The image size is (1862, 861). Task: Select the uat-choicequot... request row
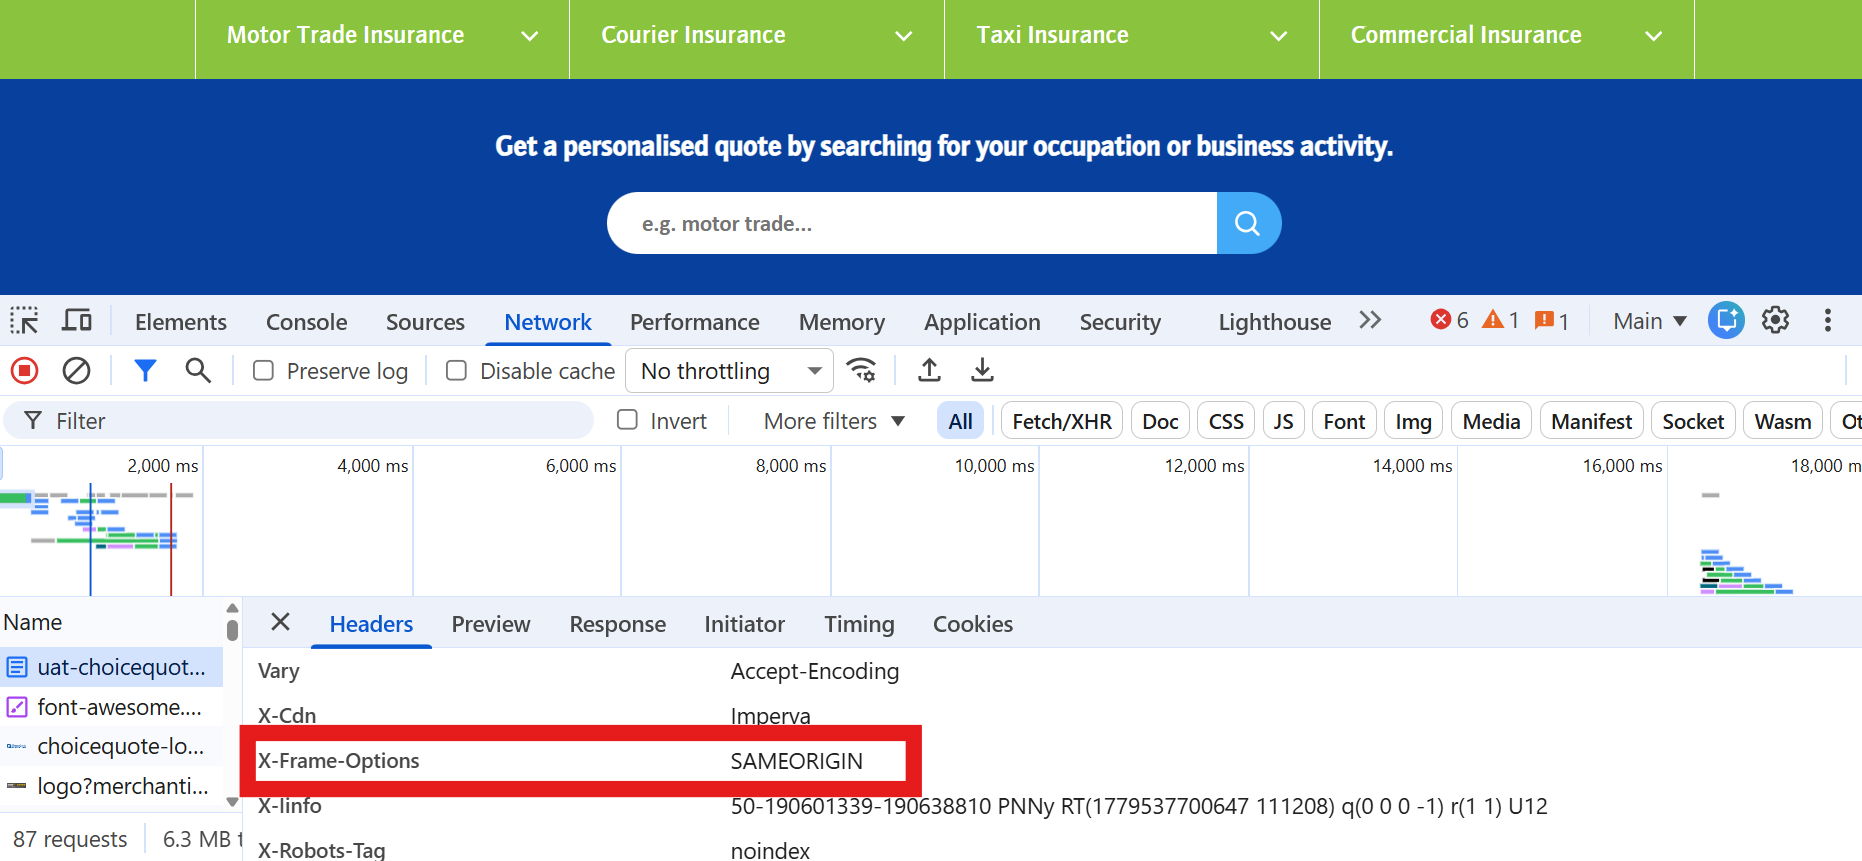112,667
